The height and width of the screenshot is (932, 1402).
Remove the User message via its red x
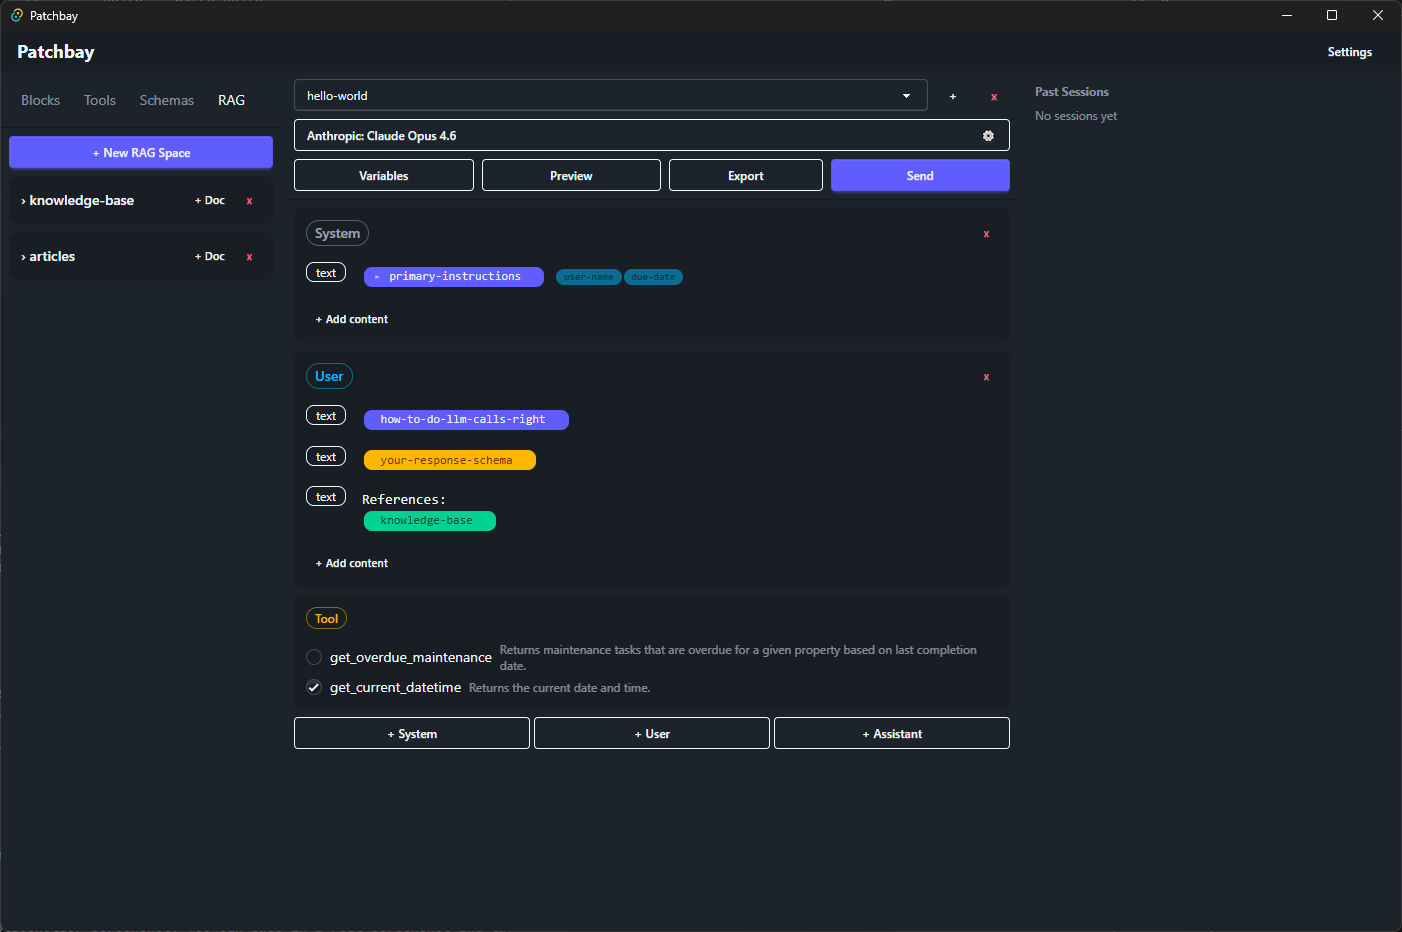pyautogui.click(x=986, y=376)
